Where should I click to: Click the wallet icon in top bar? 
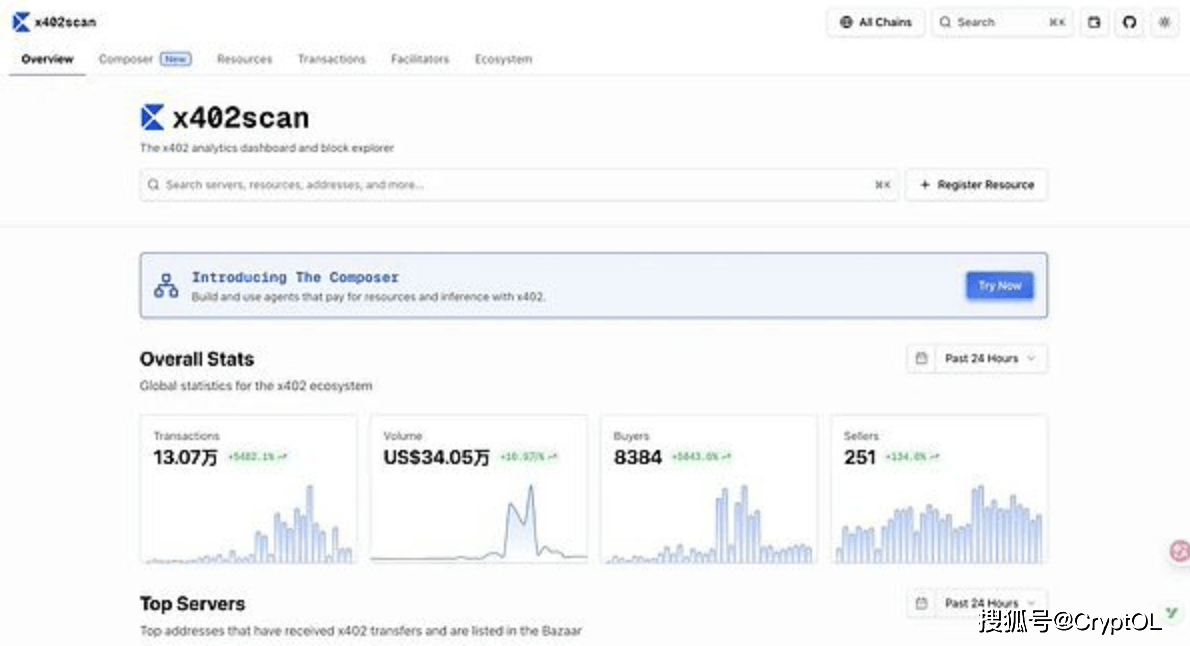[x=1095, y=22]
